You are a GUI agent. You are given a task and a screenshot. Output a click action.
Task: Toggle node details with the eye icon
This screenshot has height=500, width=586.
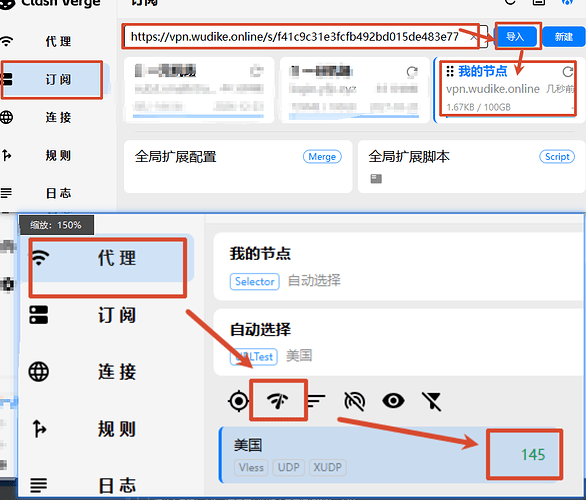tap(393, 401)
